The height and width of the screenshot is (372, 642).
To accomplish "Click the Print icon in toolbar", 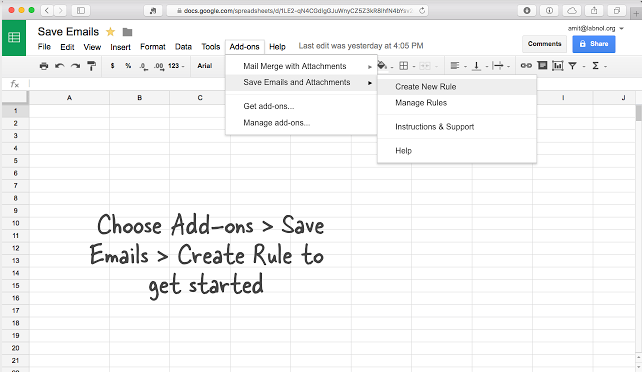I will [x=44, y=66].
